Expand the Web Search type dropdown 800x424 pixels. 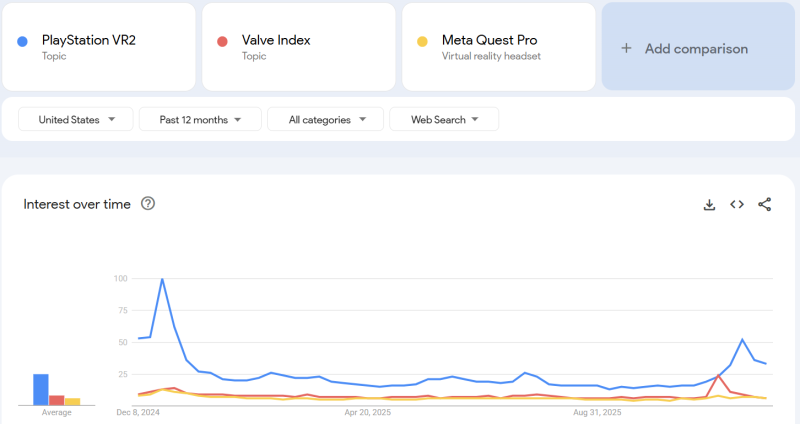pyautogui.click(x=443, y=120)
